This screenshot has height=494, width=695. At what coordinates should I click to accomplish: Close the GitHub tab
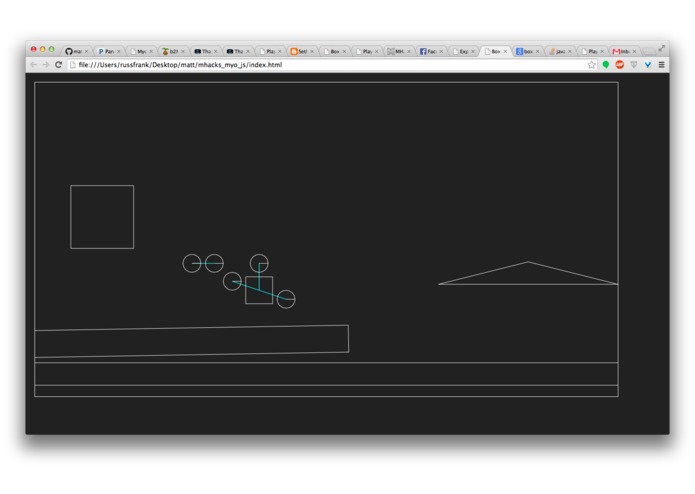[86, 51]
